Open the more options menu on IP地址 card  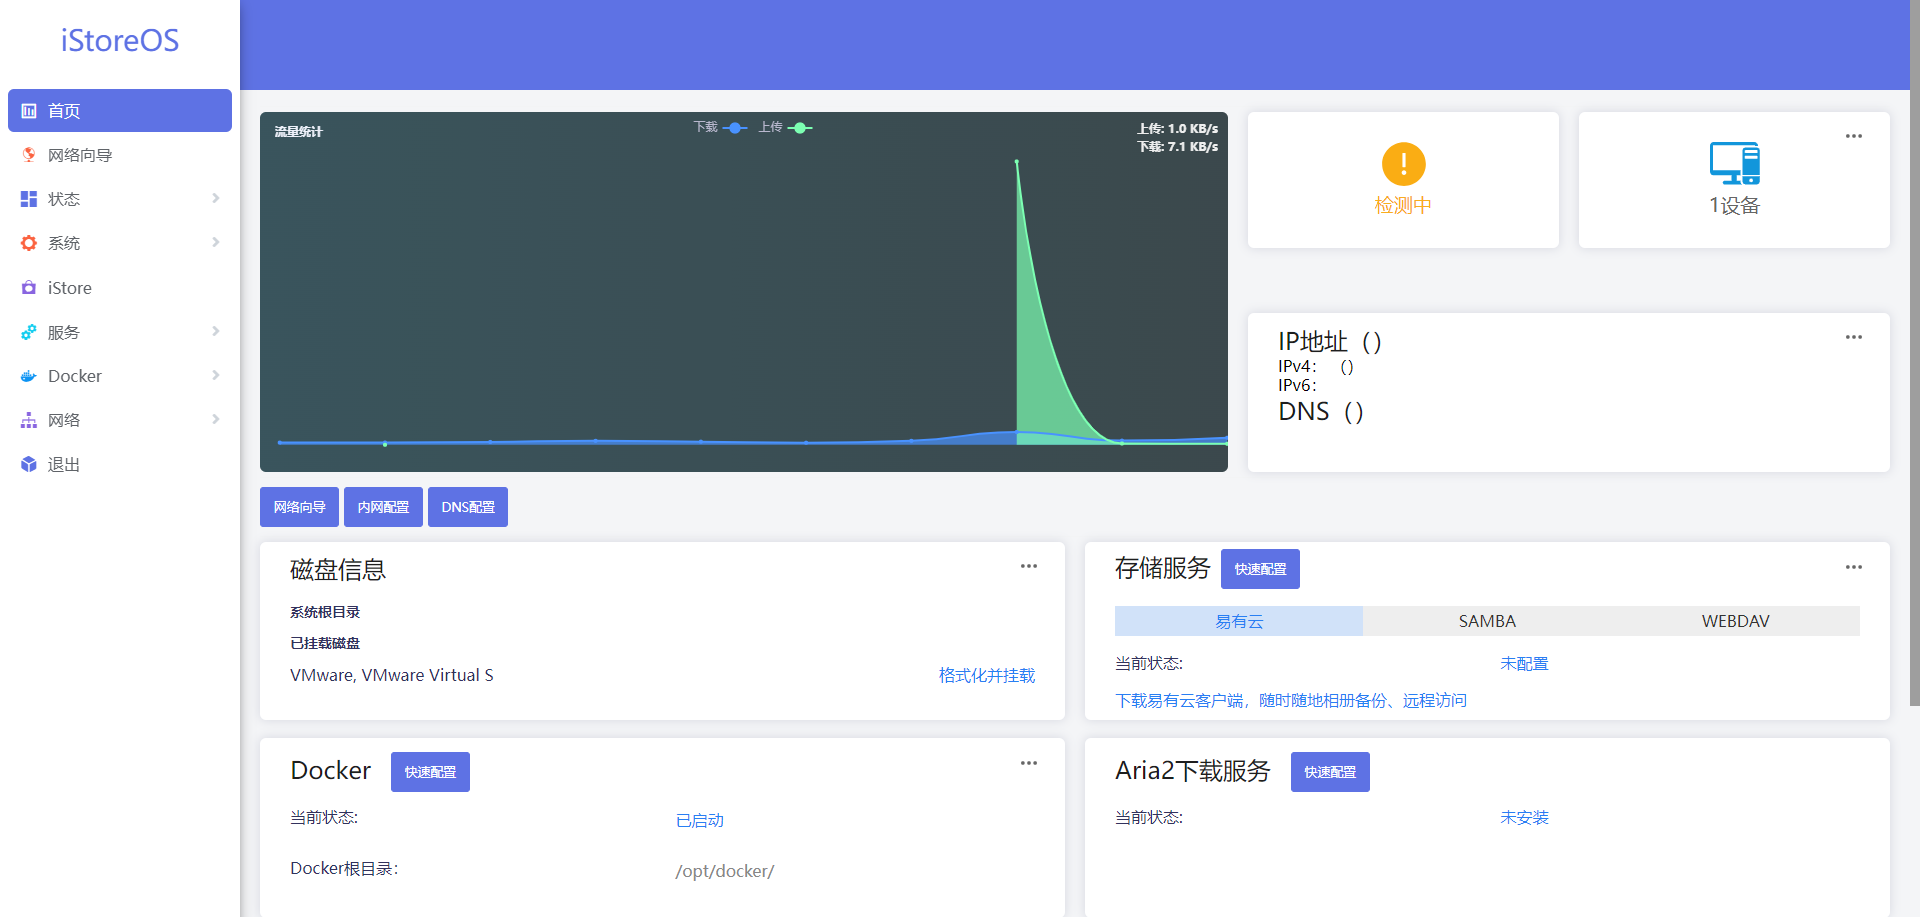click(x=1853, y=337)
